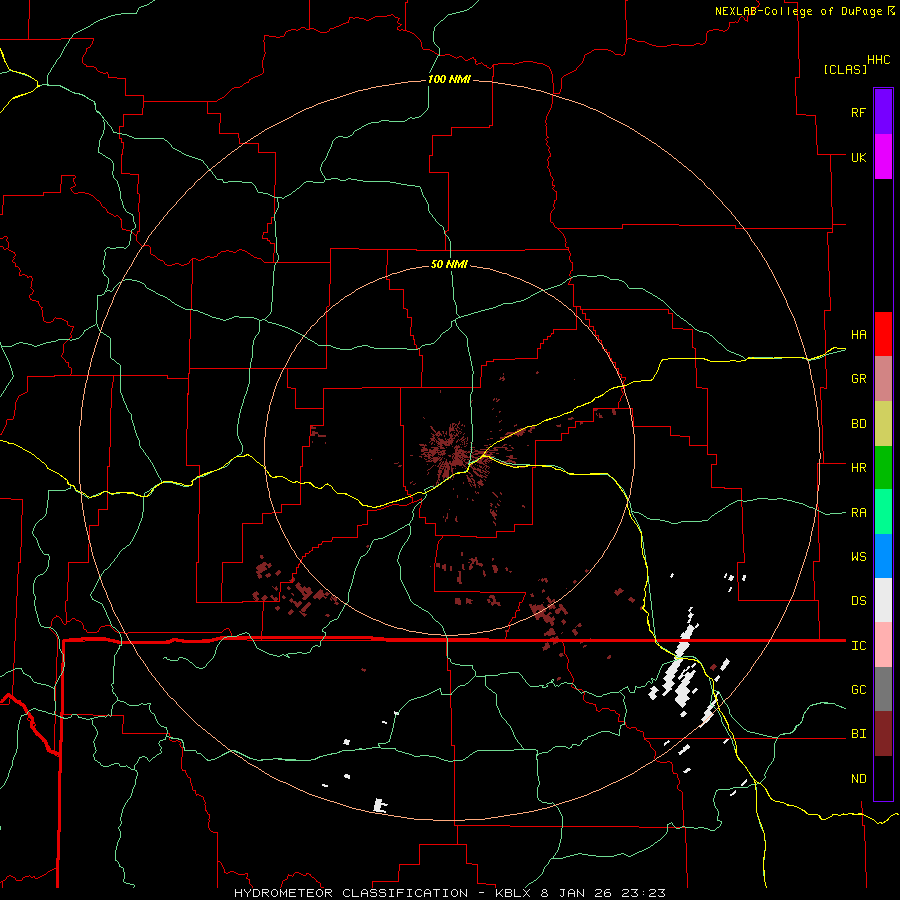Image resolution: width=900 pixels, height=900 pixels.
Task: Click the UK magenta legend color block
Action: [x=883, y=157]
